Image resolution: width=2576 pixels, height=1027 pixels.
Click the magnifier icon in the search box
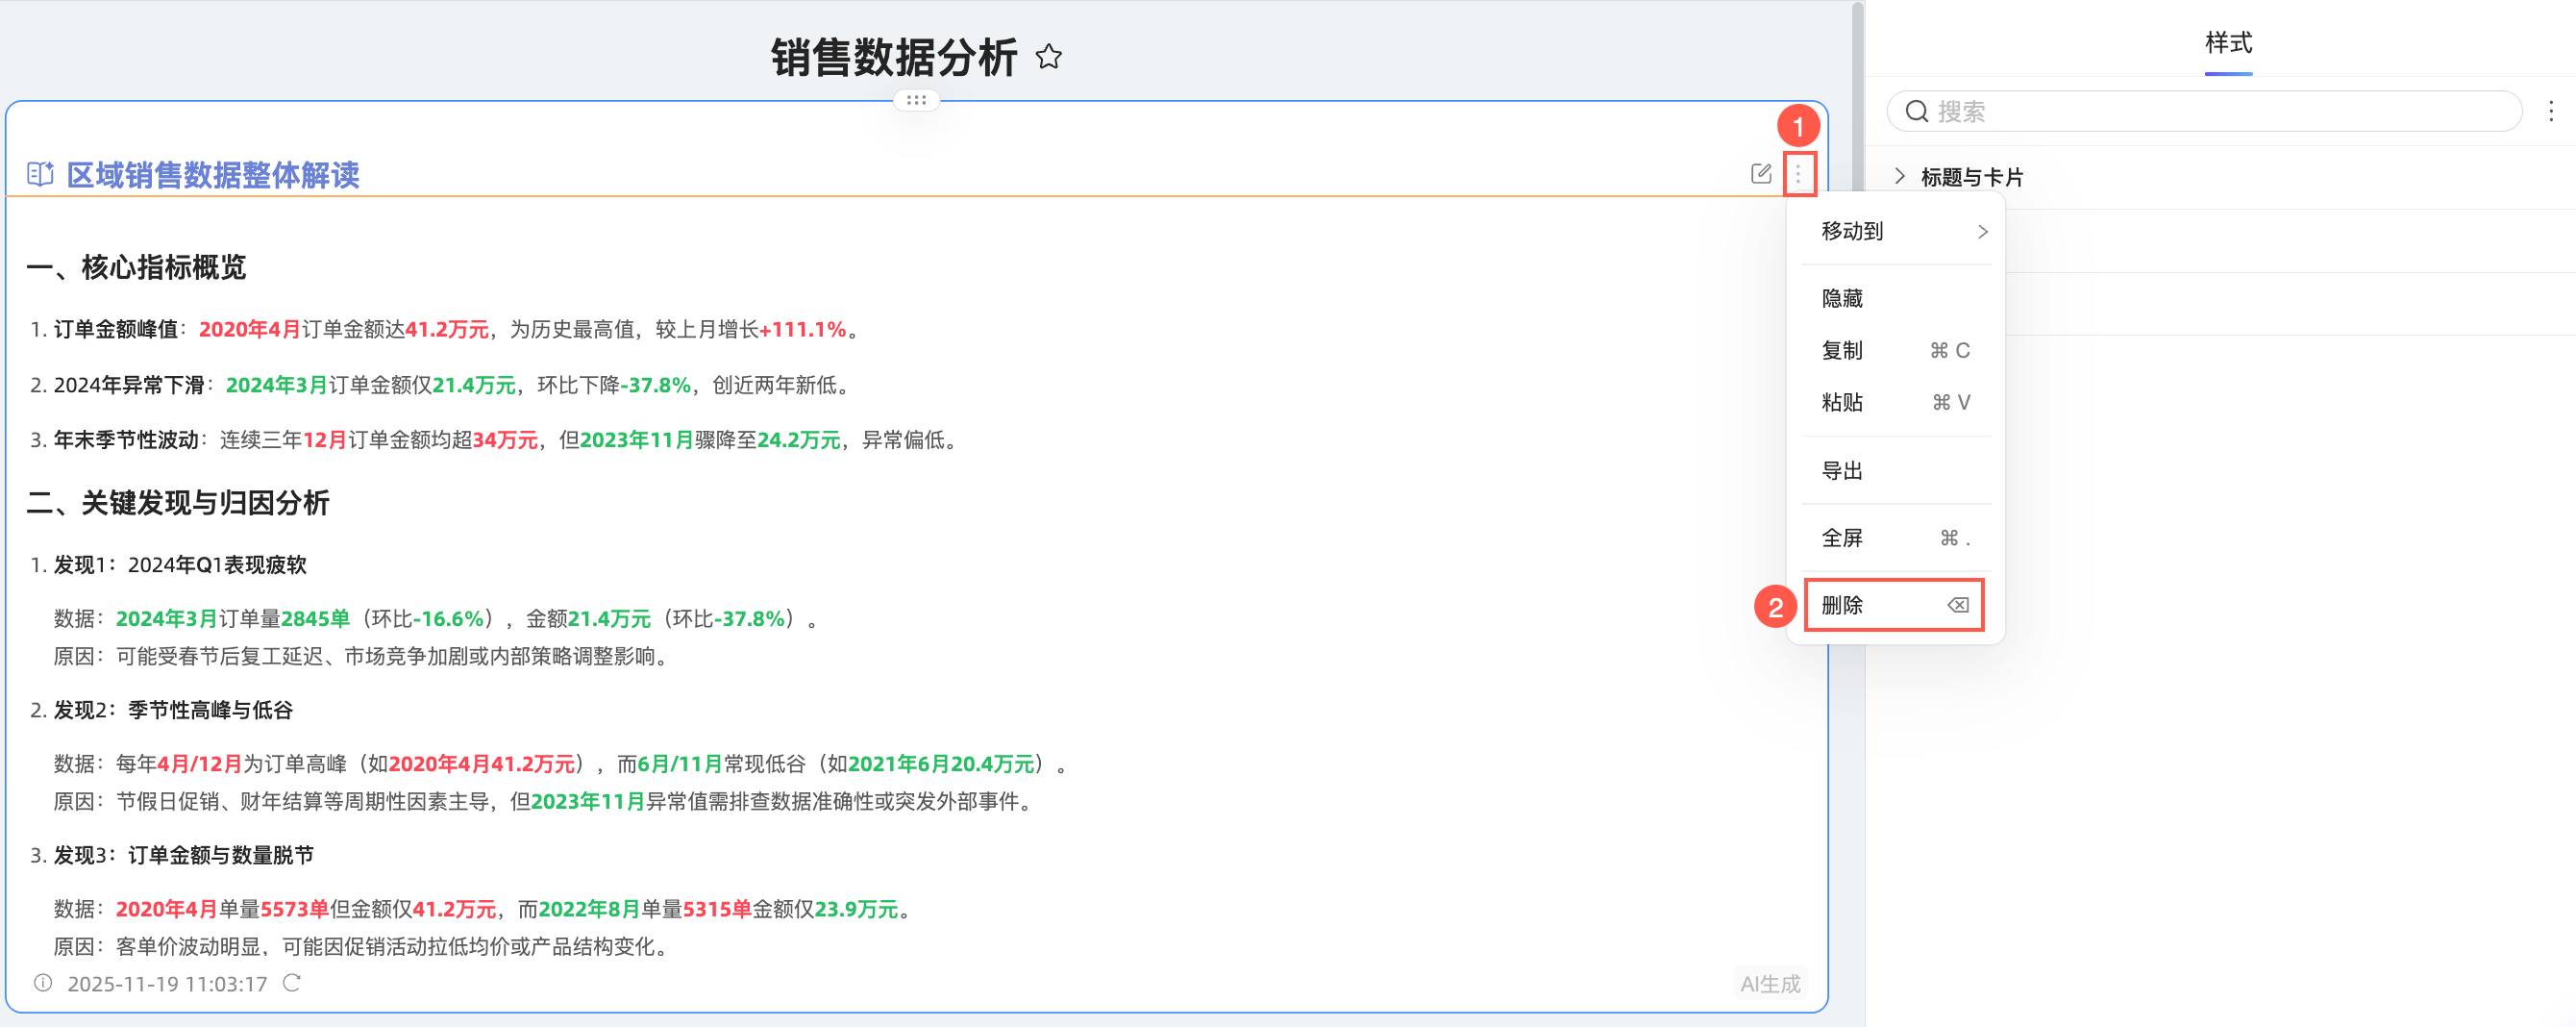tap(1916, 111)
